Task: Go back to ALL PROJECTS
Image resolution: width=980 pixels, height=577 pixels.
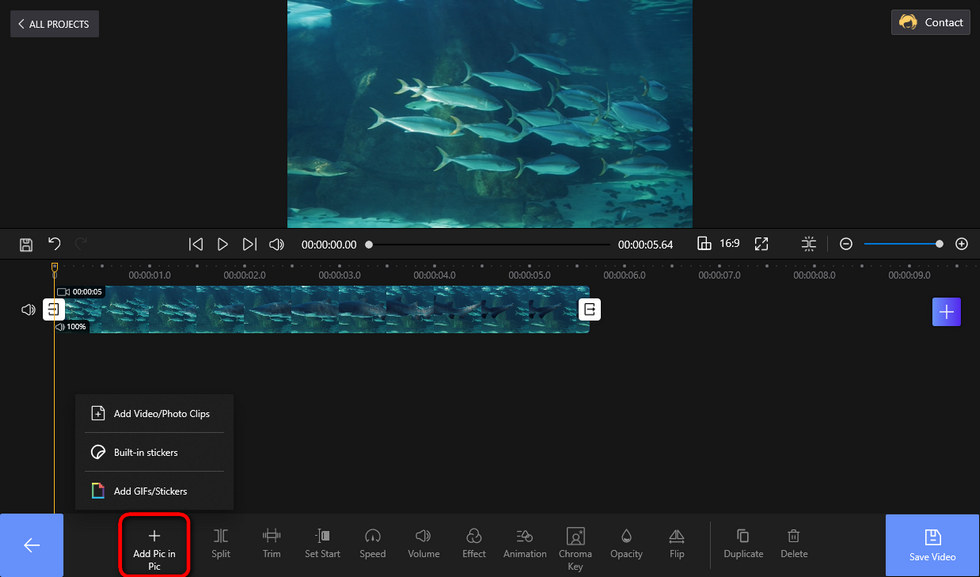Action: (54, 24)
